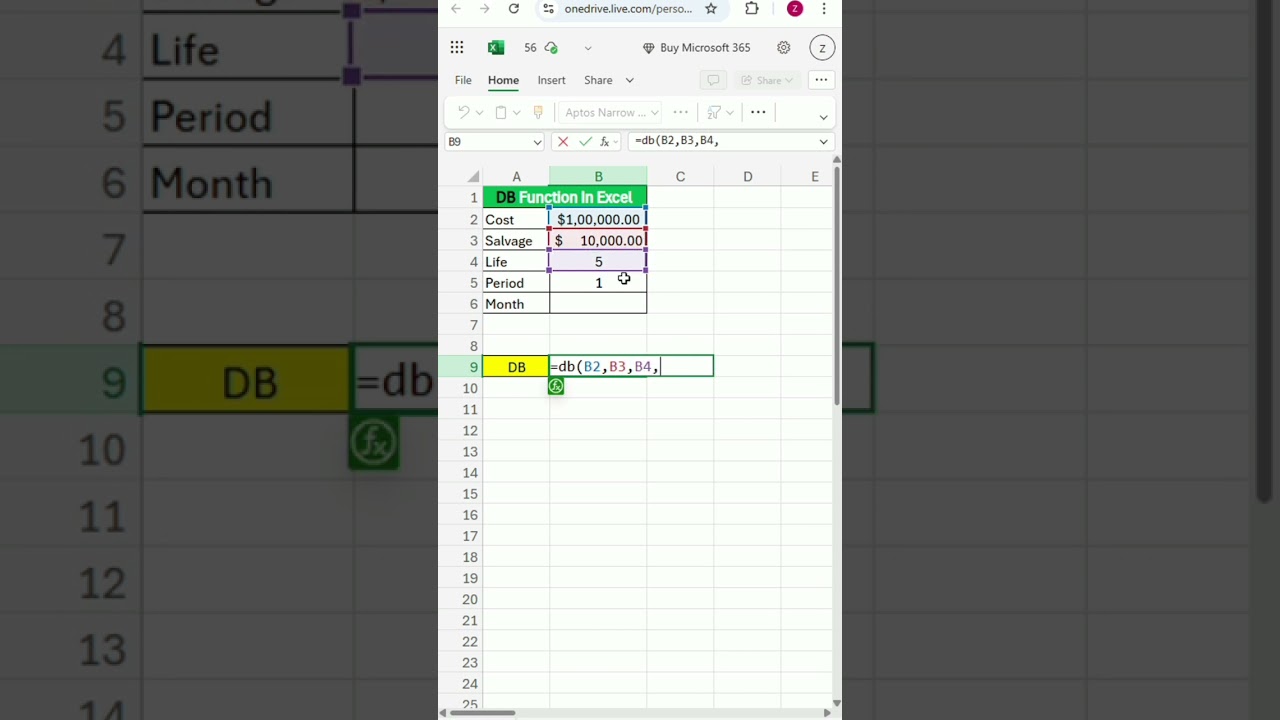Open Excel settings gear
Image resolution: width=1280 pixels, height=720 pixels.
click(x=784, y=47)
